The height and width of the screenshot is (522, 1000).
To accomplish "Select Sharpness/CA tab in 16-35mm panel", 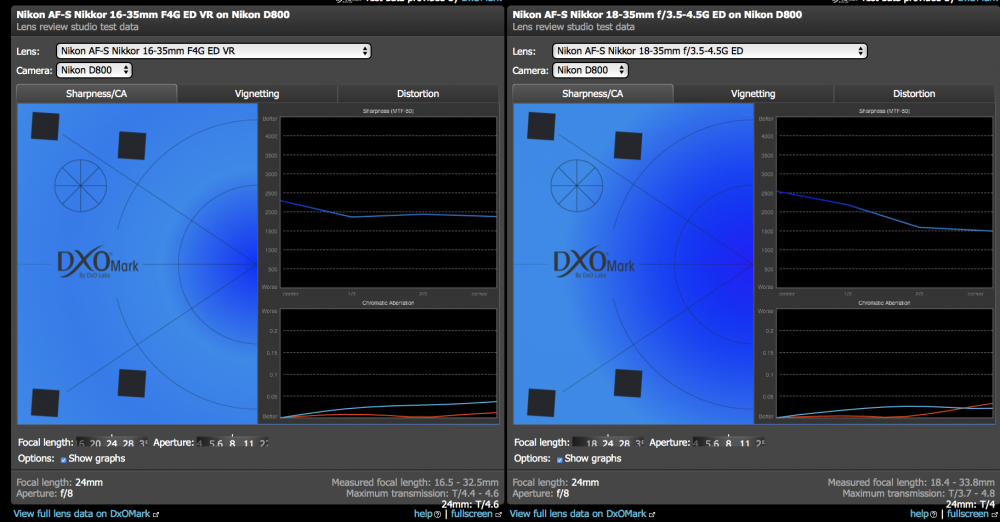I will coord(96,93).
